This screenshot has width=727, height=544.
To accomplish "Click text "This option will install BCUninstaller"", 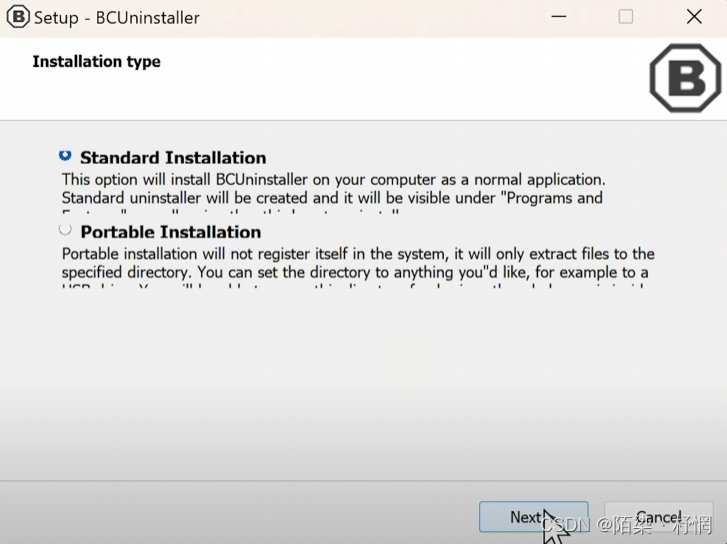I will click(x=185, y=179).
